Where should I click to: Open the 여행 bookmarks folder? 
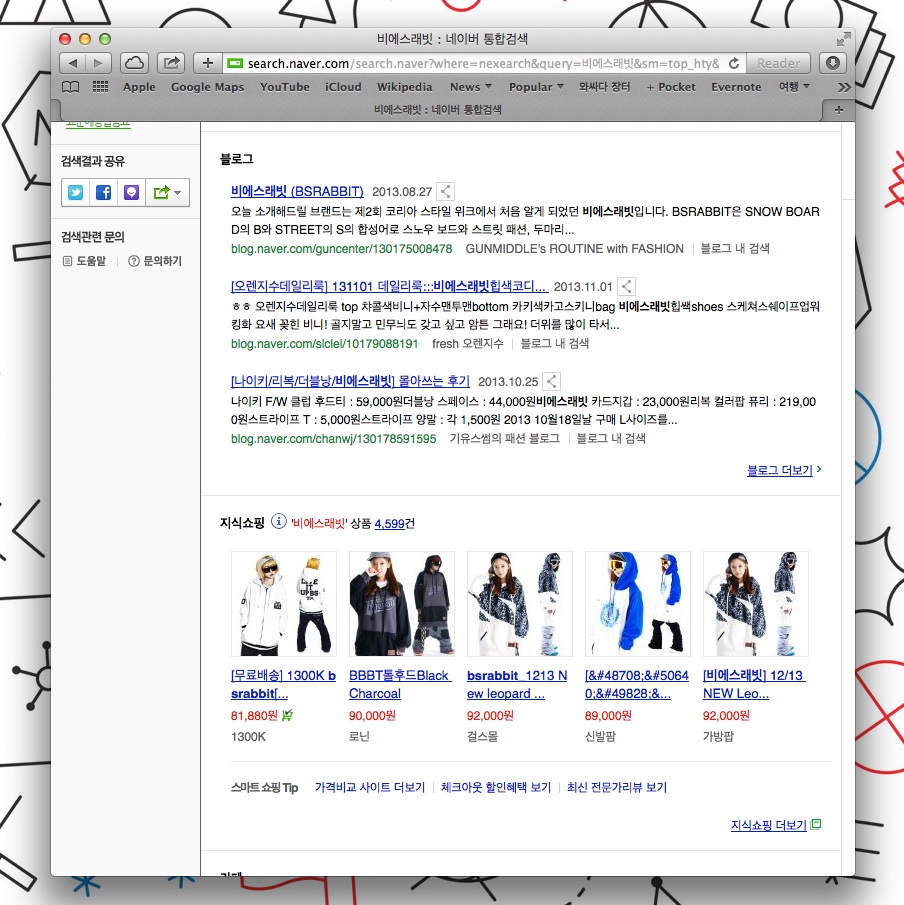(x=794, y=87)
